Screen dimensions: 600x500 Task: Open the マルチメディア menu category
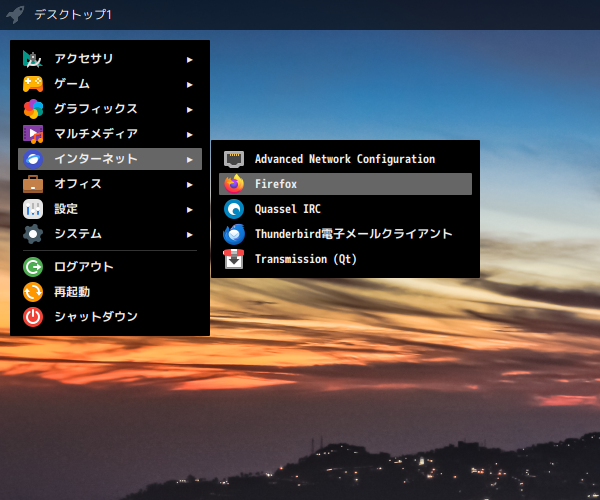point(110,134)
